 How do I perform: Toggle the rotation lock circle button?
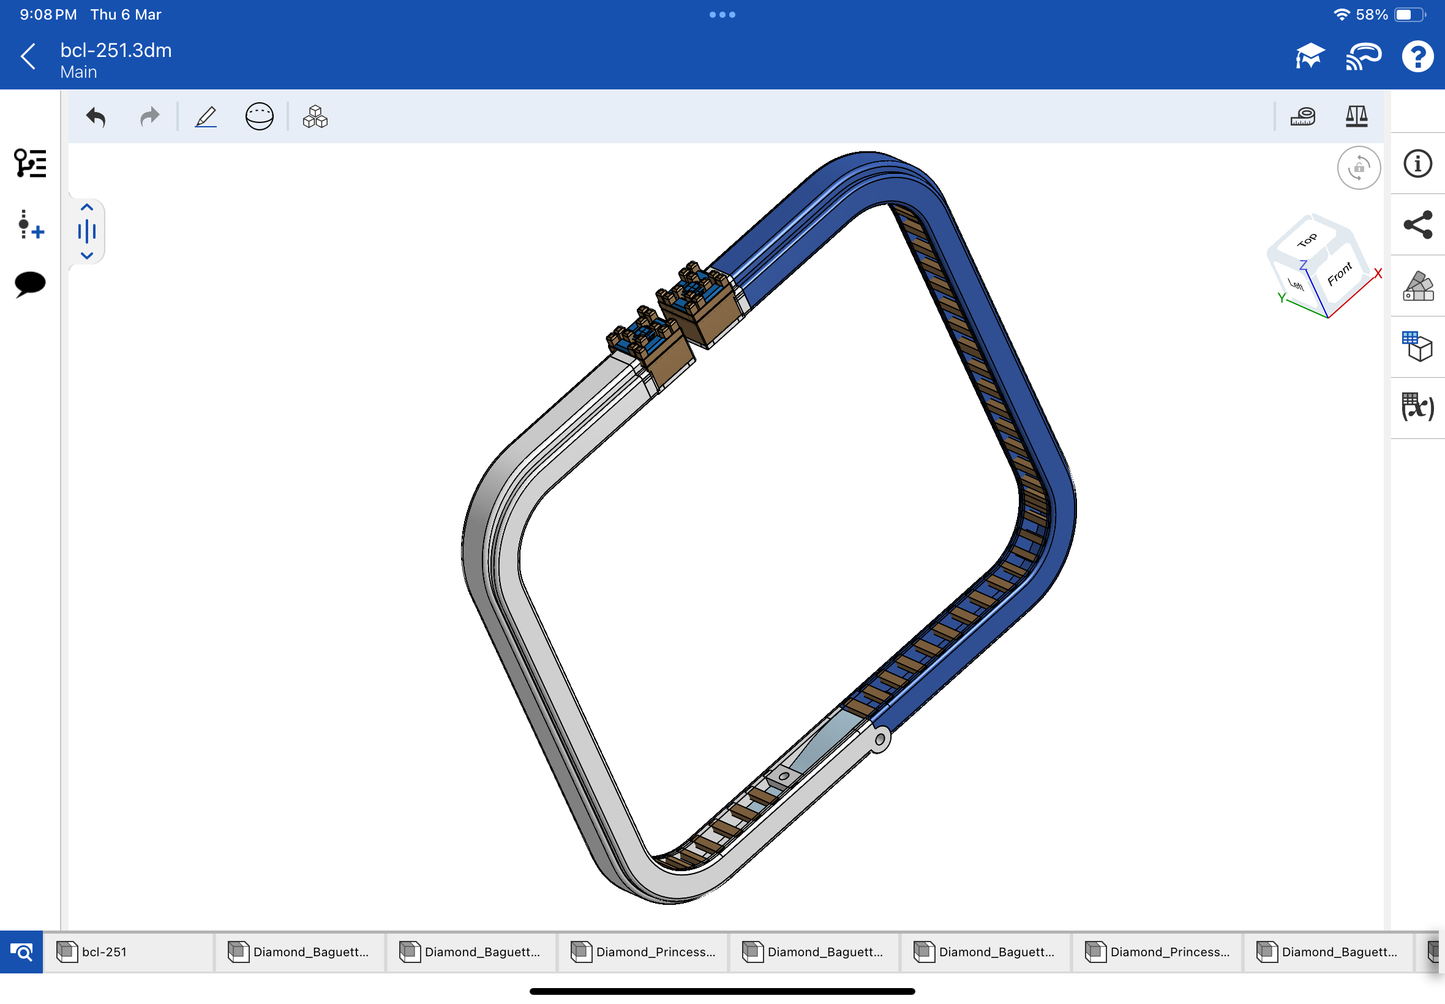tap(1358, 168)
